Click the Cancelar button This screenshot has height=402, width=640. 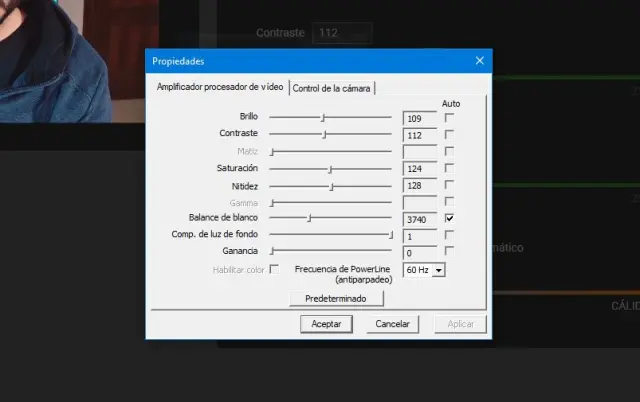tap(391, 324)
